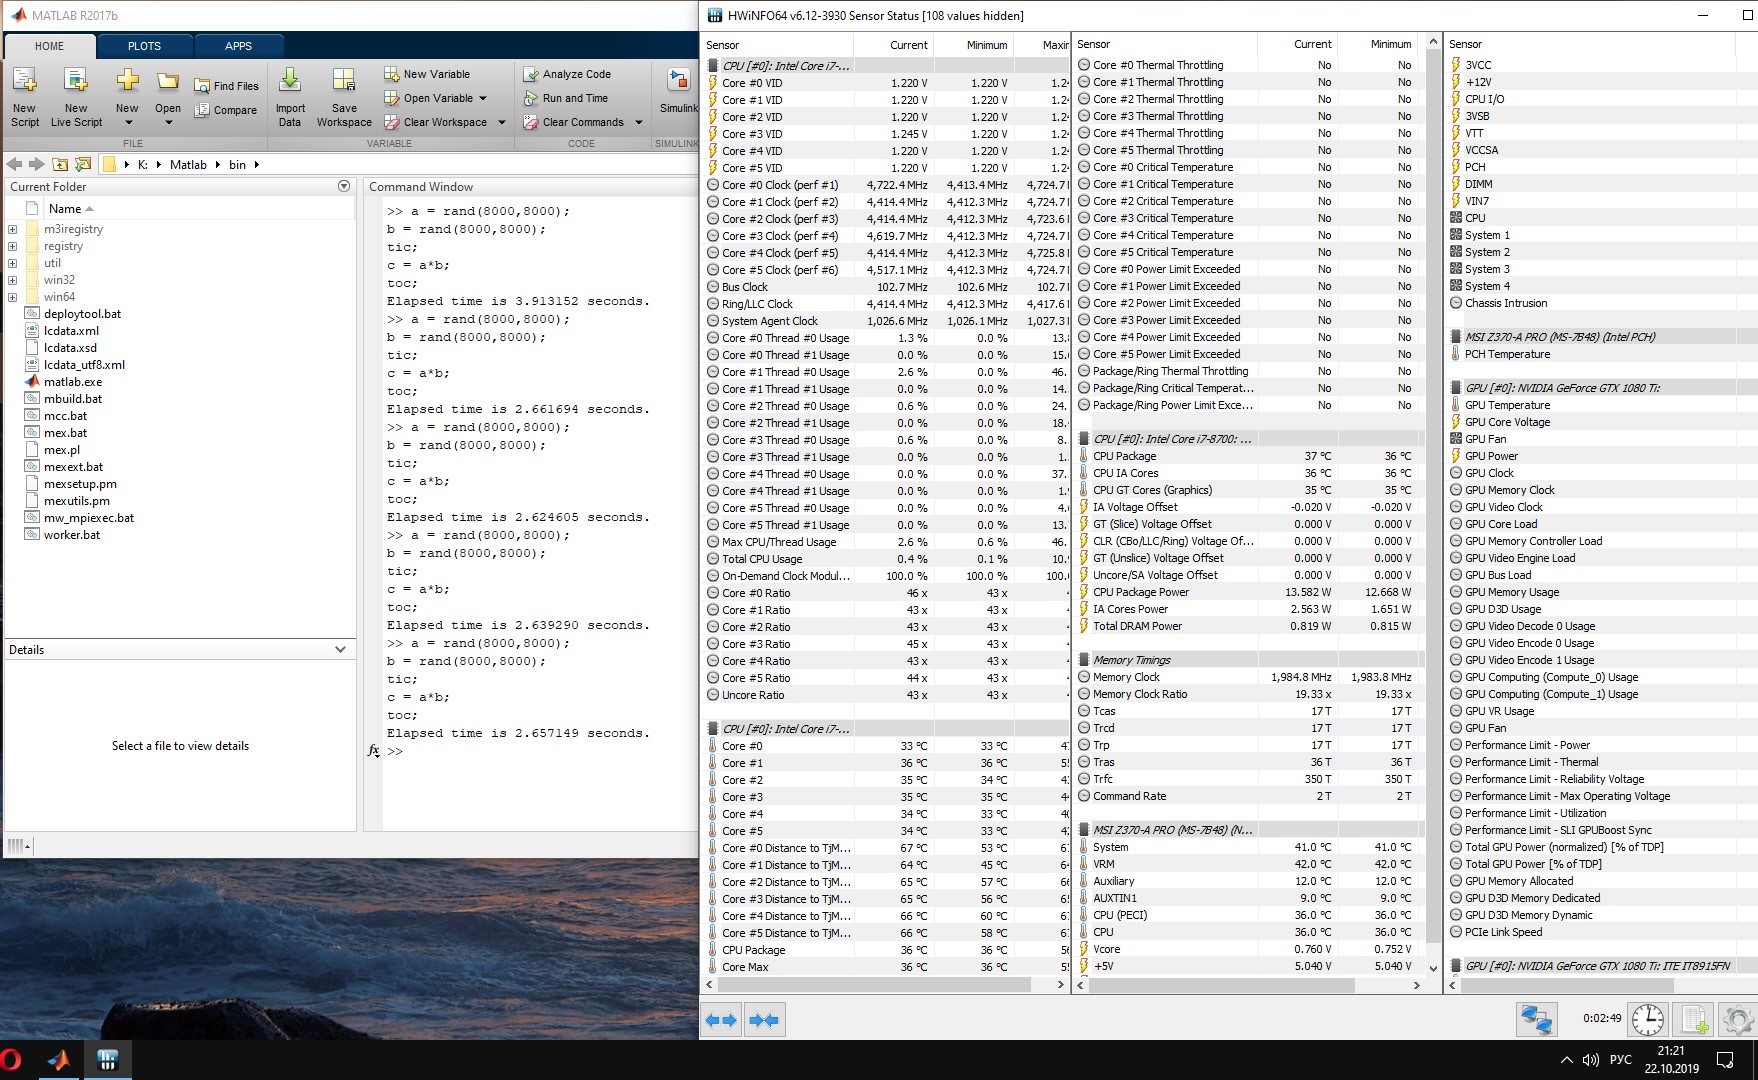Image resolution: width=1758 pixels, height=1080 pixels.
Task: Switch to the HOME tab
Action: pos(49,46)
